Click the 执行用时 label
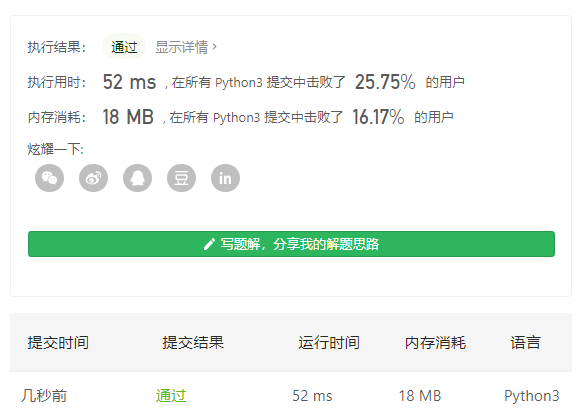 tap(56, 82)
